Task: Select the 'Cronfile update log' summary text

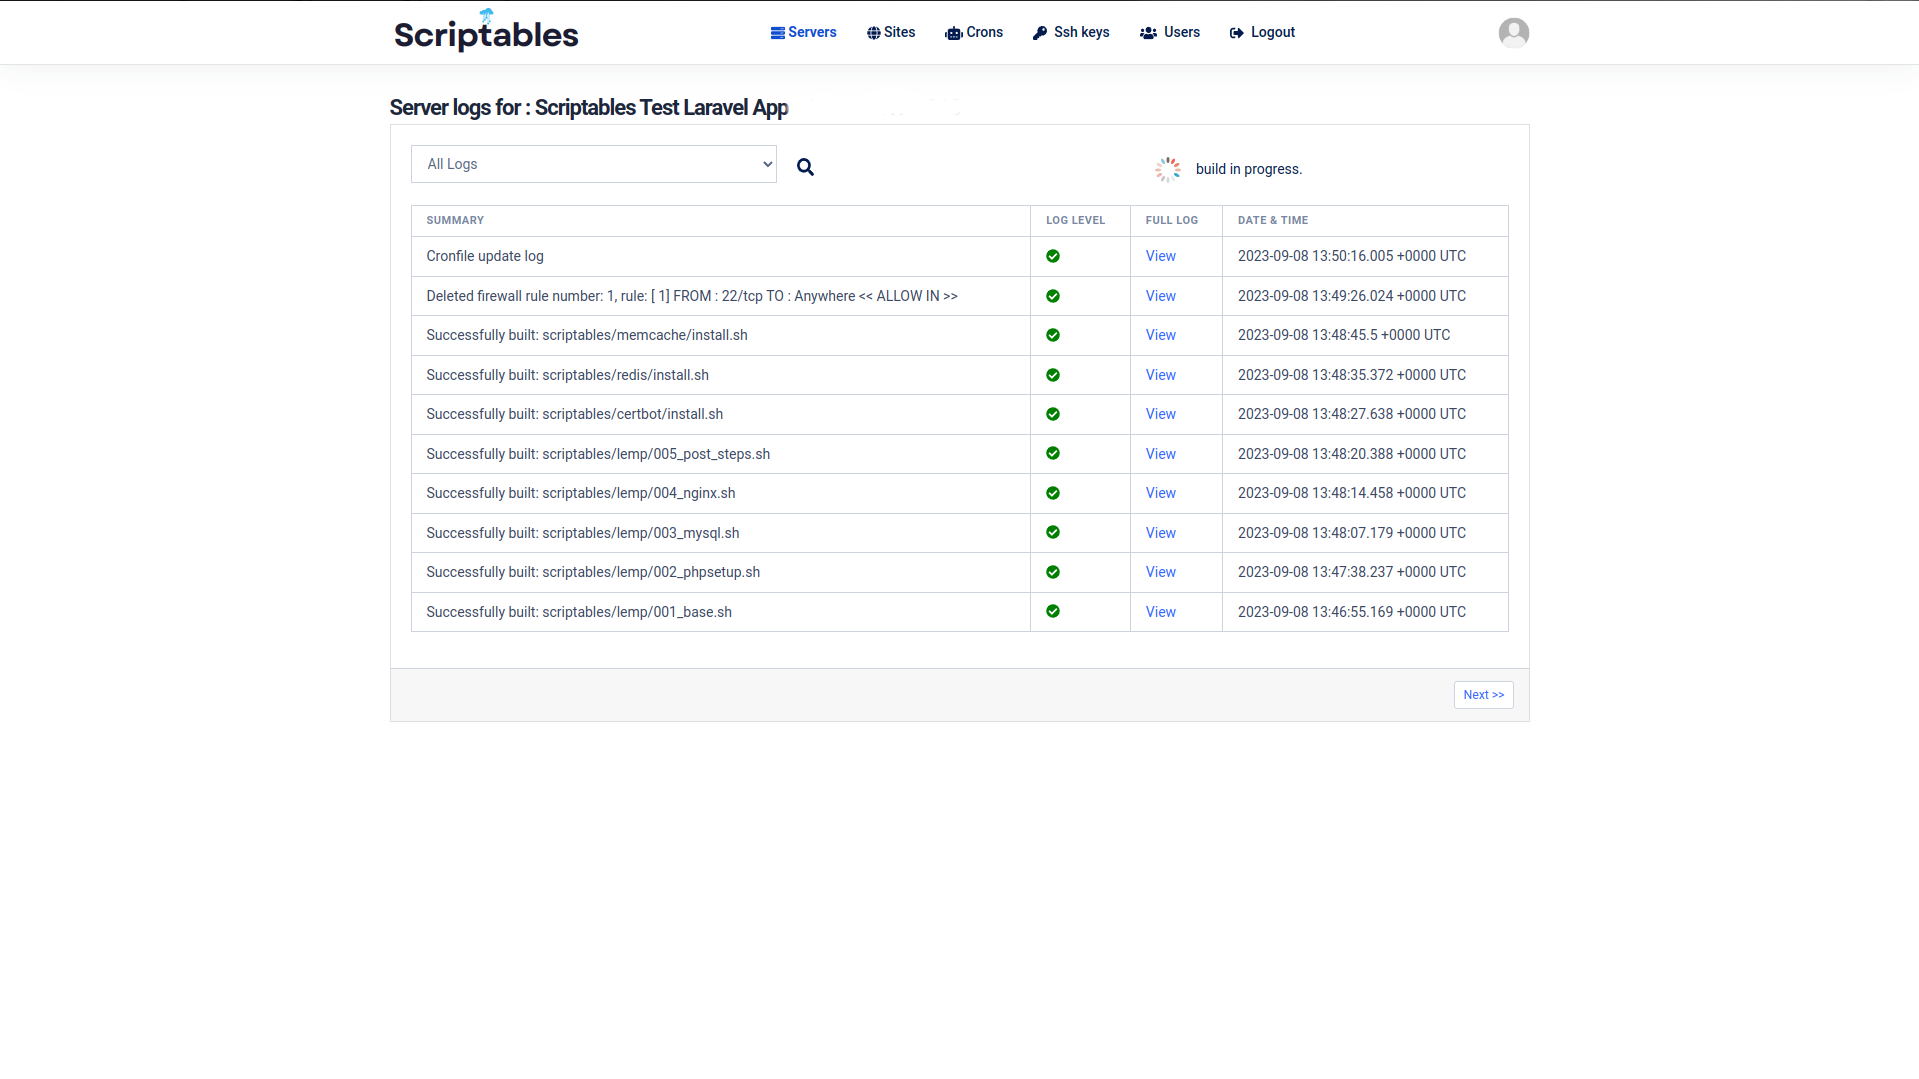Action: coord(485,256)
